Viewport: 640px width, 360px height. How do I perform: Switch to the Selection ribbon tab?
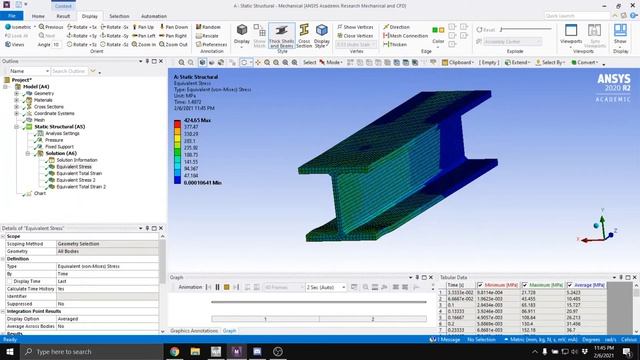point(119,16)
